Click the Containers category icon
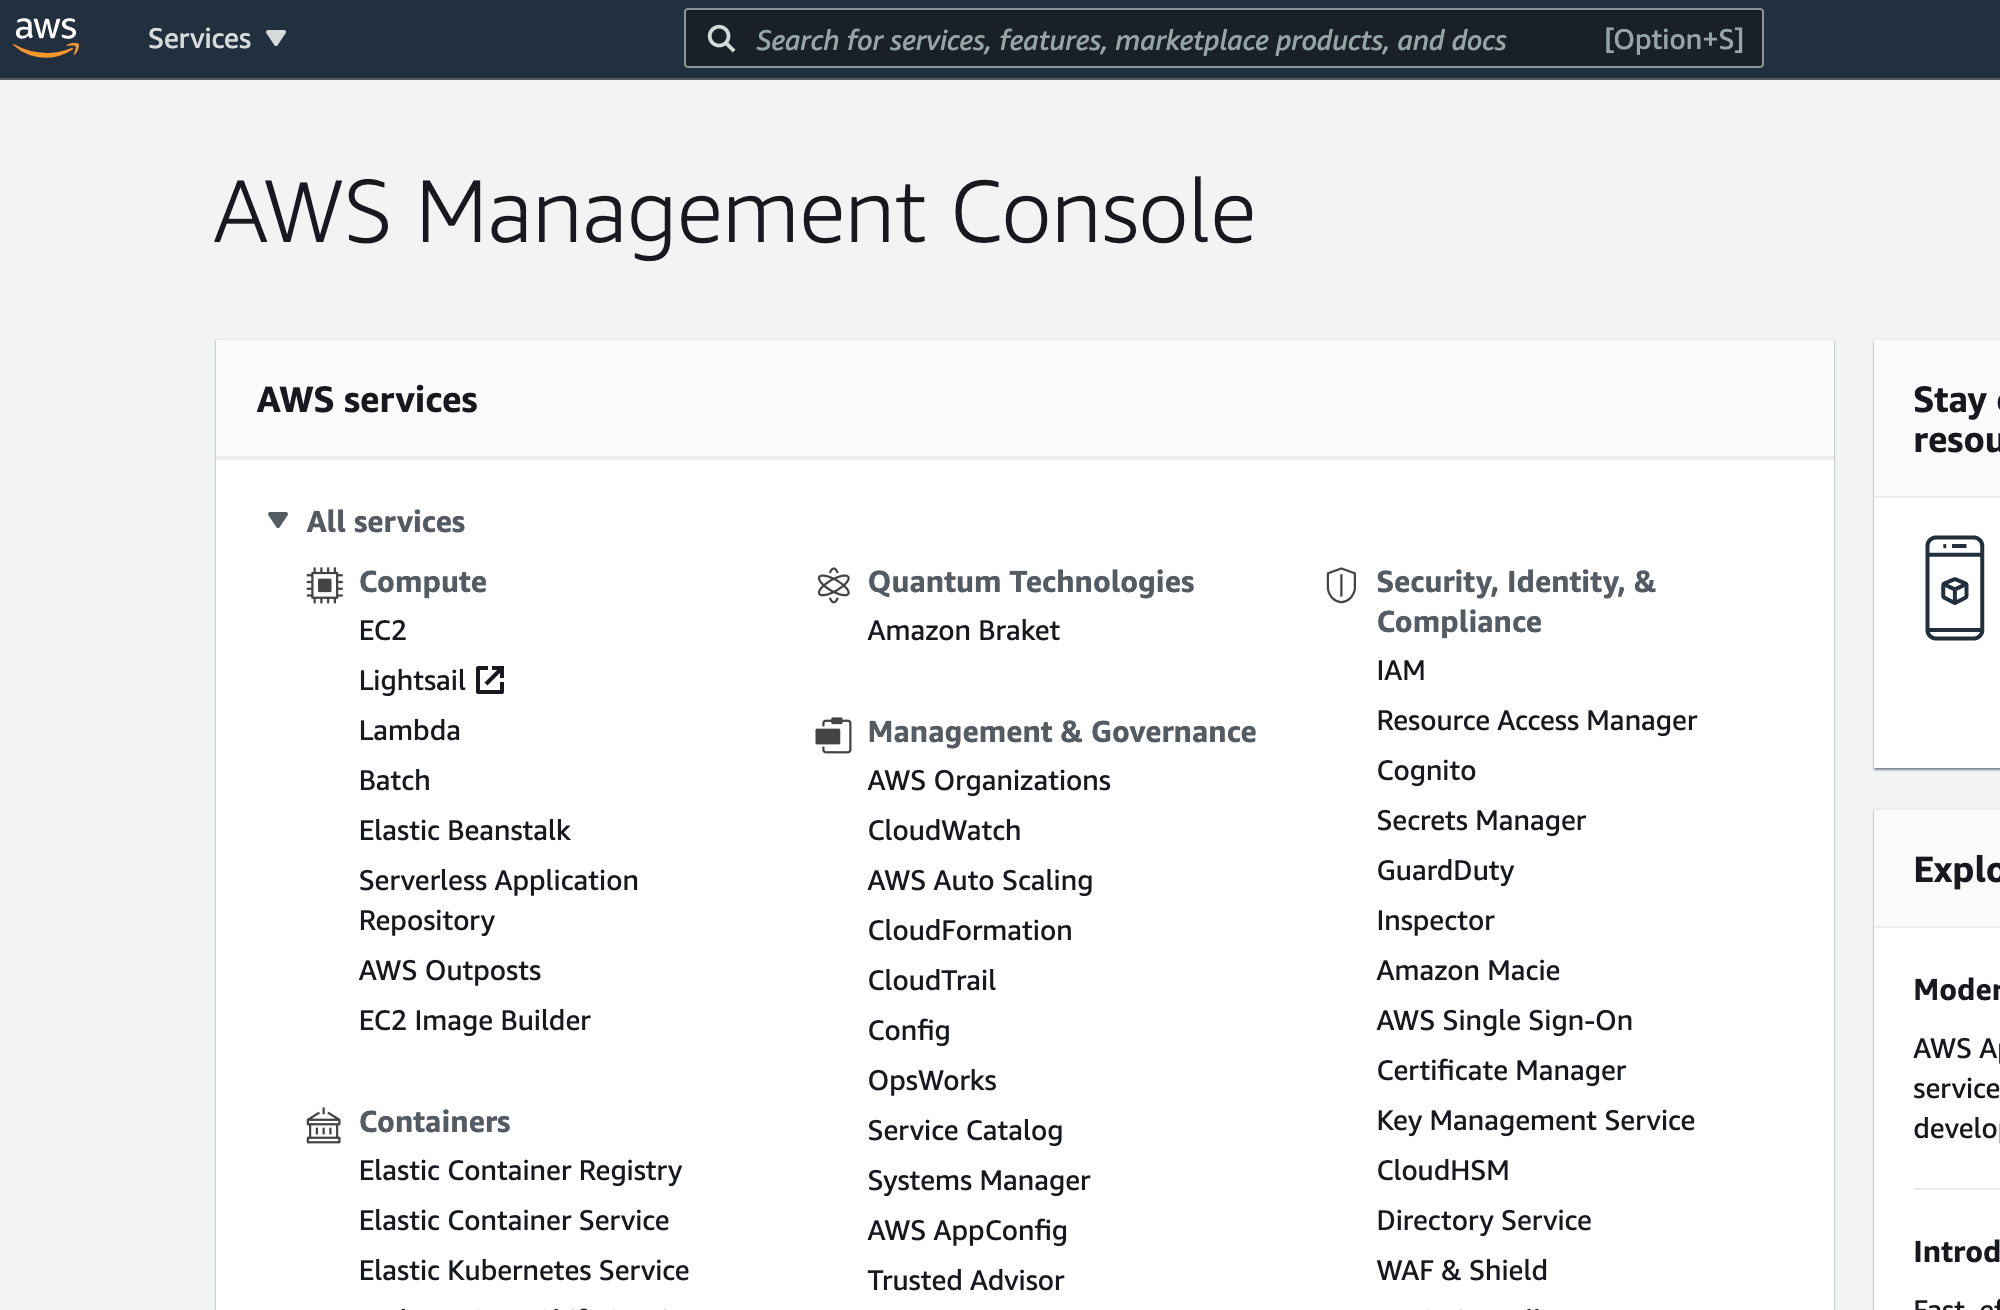Viewport: 2000px width, 1310px height. [323, 1125]
